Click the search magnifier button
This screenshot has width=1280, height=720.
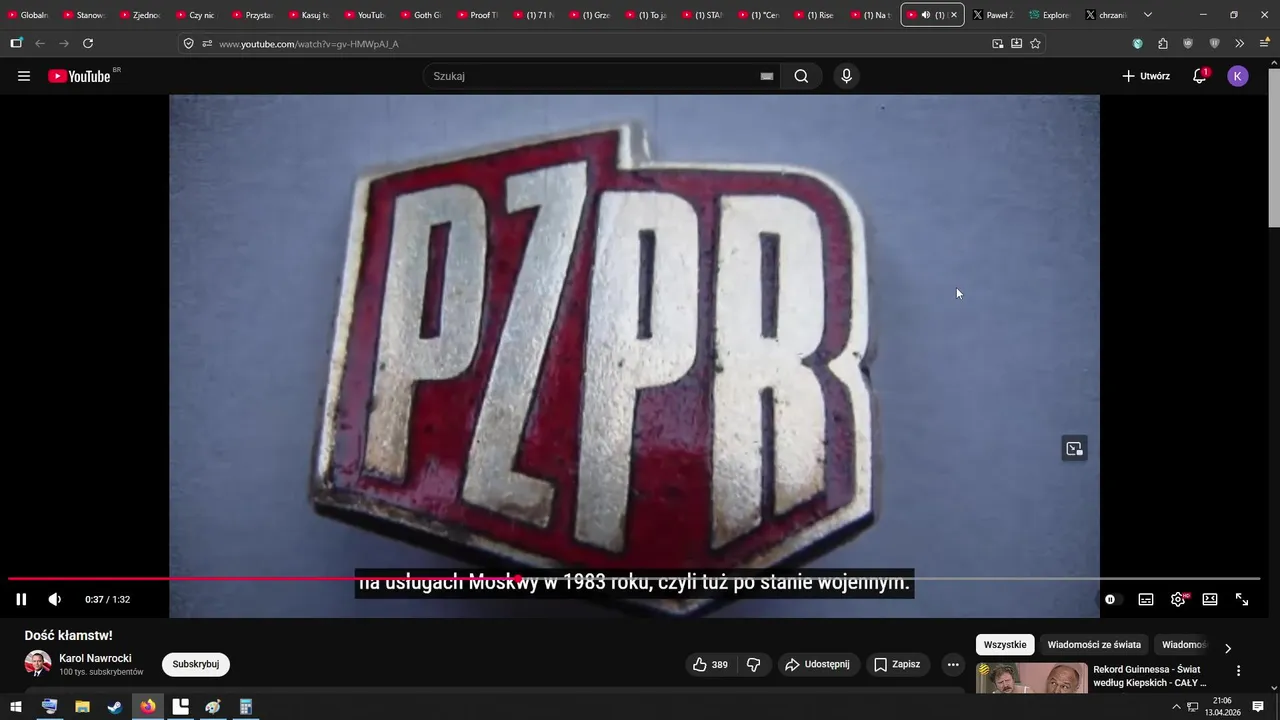click(801, 76)
